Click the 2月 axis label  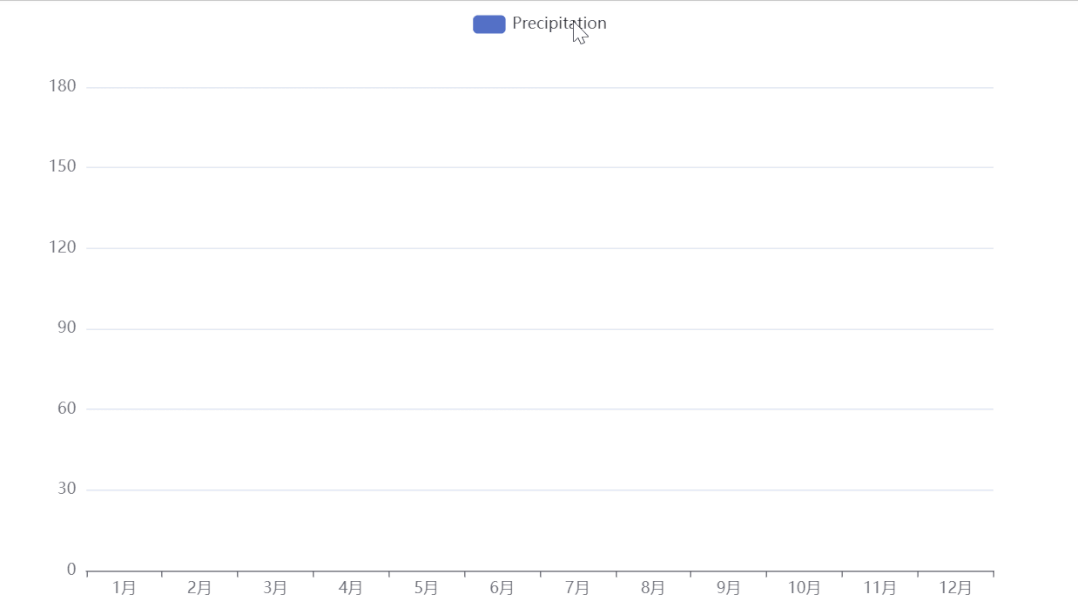pyautogui.click(x=200, y=588)
